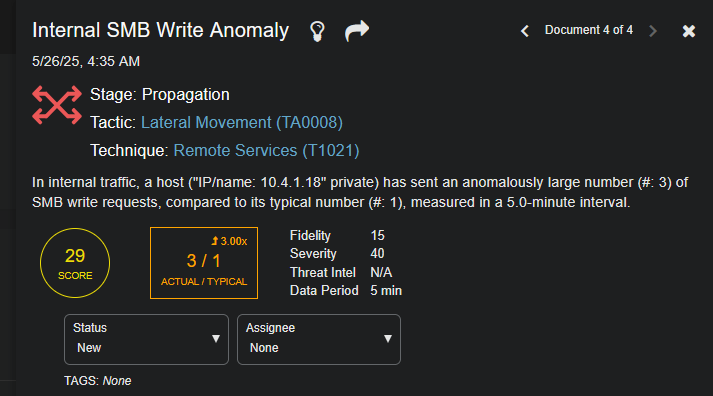Screen dimensions: 713x396
Task: Open Remote Services (T1021) link
Action: [x=266, y=150]
